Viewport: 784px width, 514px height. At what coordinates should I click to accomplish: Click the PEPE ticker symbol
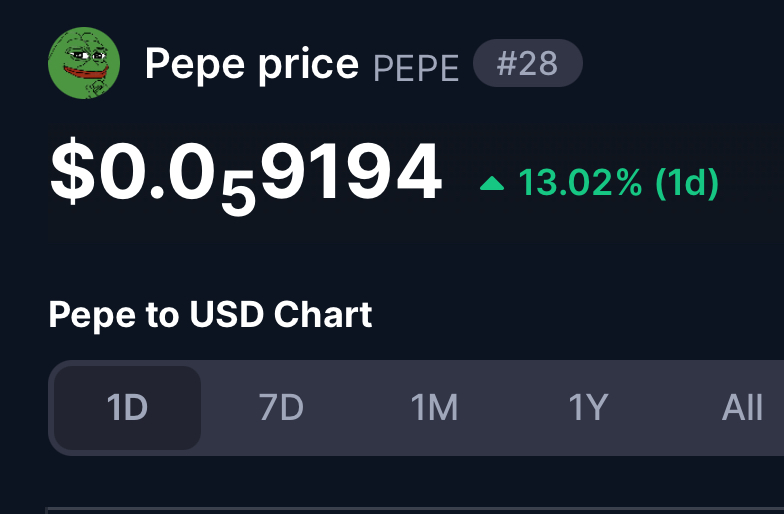pyautogui.click(x=416, y=68)
